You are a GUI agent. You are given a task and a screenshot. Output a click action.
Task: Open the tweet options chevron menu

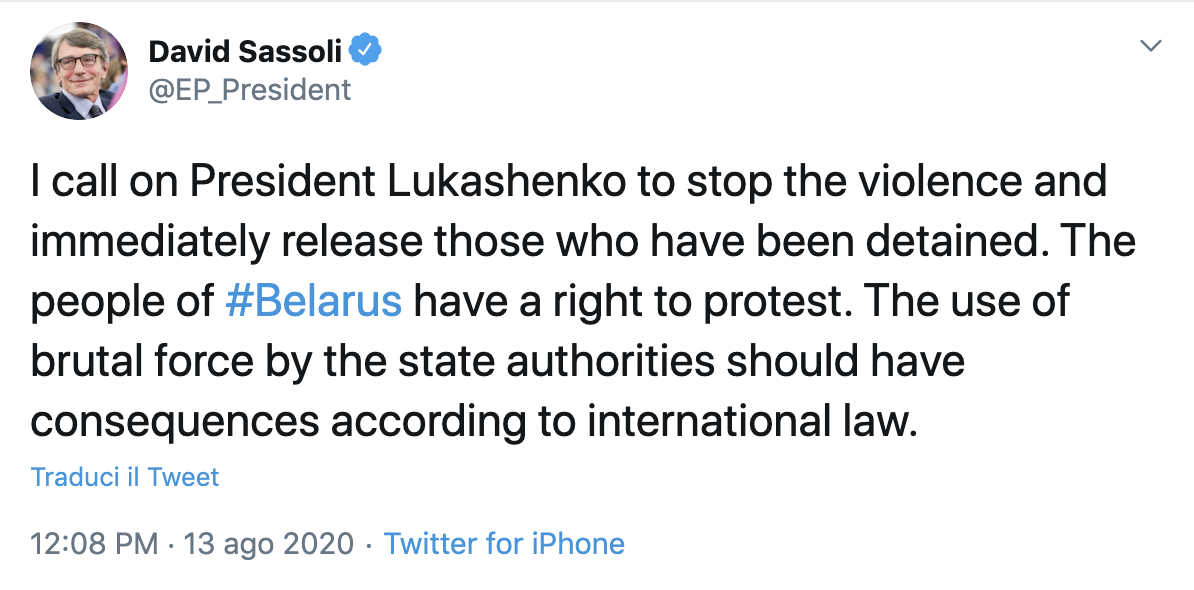coord(1151,46)
